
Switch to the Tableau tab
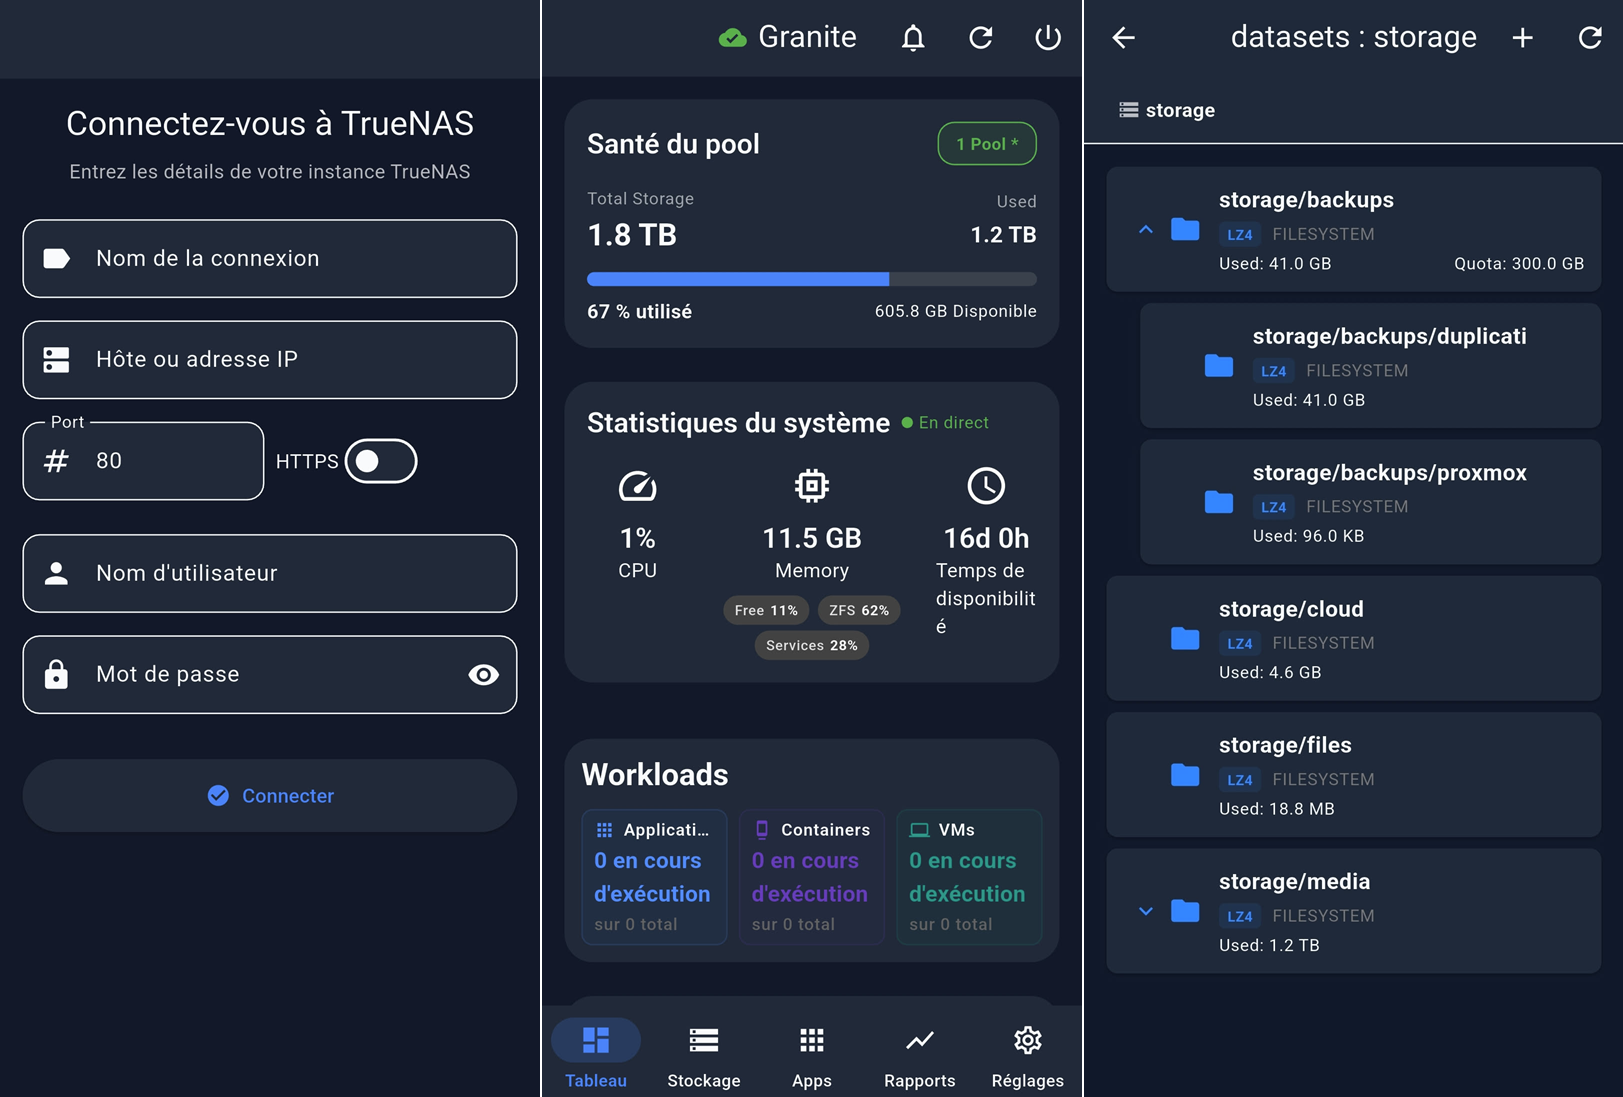point(595,1040)
